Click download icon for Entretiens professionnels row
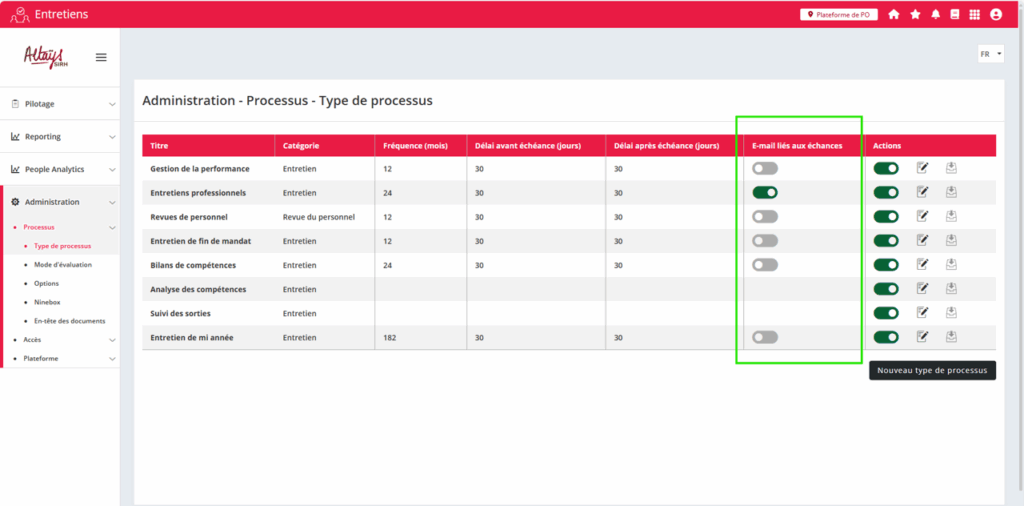 click(x=951, y=192)
